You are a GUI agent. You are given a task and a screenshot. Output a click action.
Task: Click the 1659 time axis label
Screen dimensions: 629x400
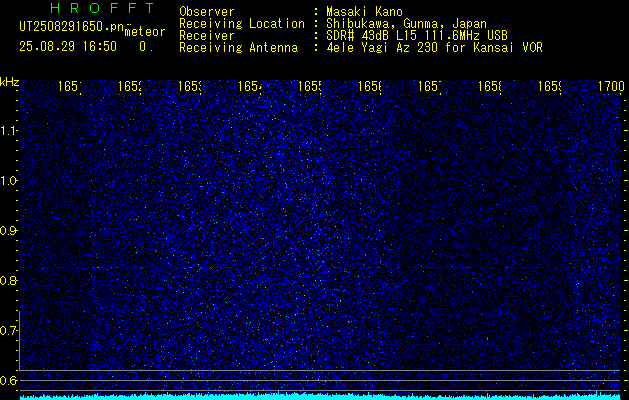tap(550, 86)
